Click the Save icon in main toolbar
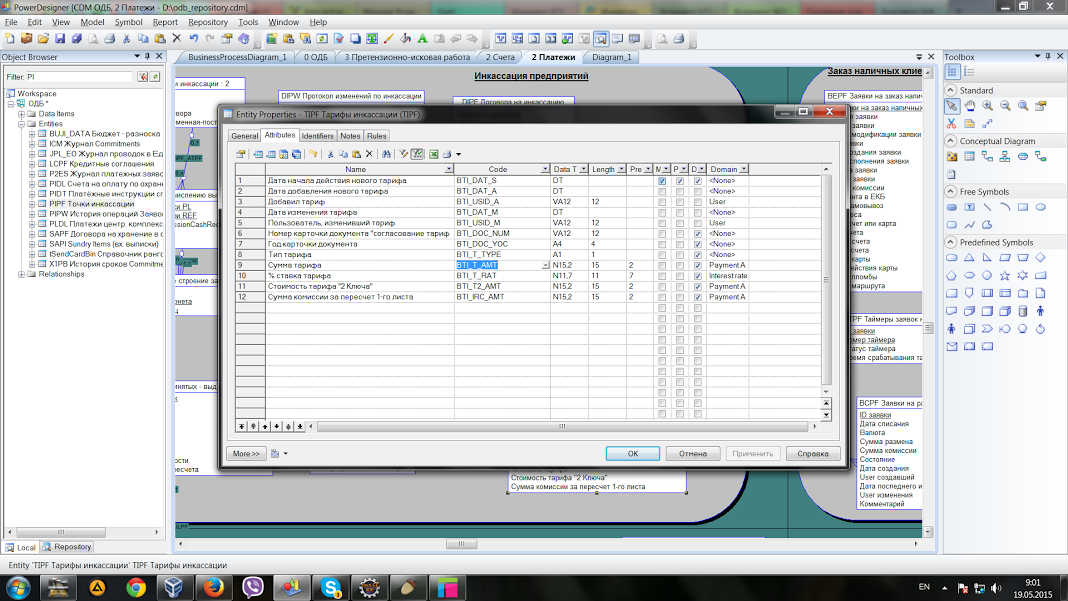 (60, 39)
